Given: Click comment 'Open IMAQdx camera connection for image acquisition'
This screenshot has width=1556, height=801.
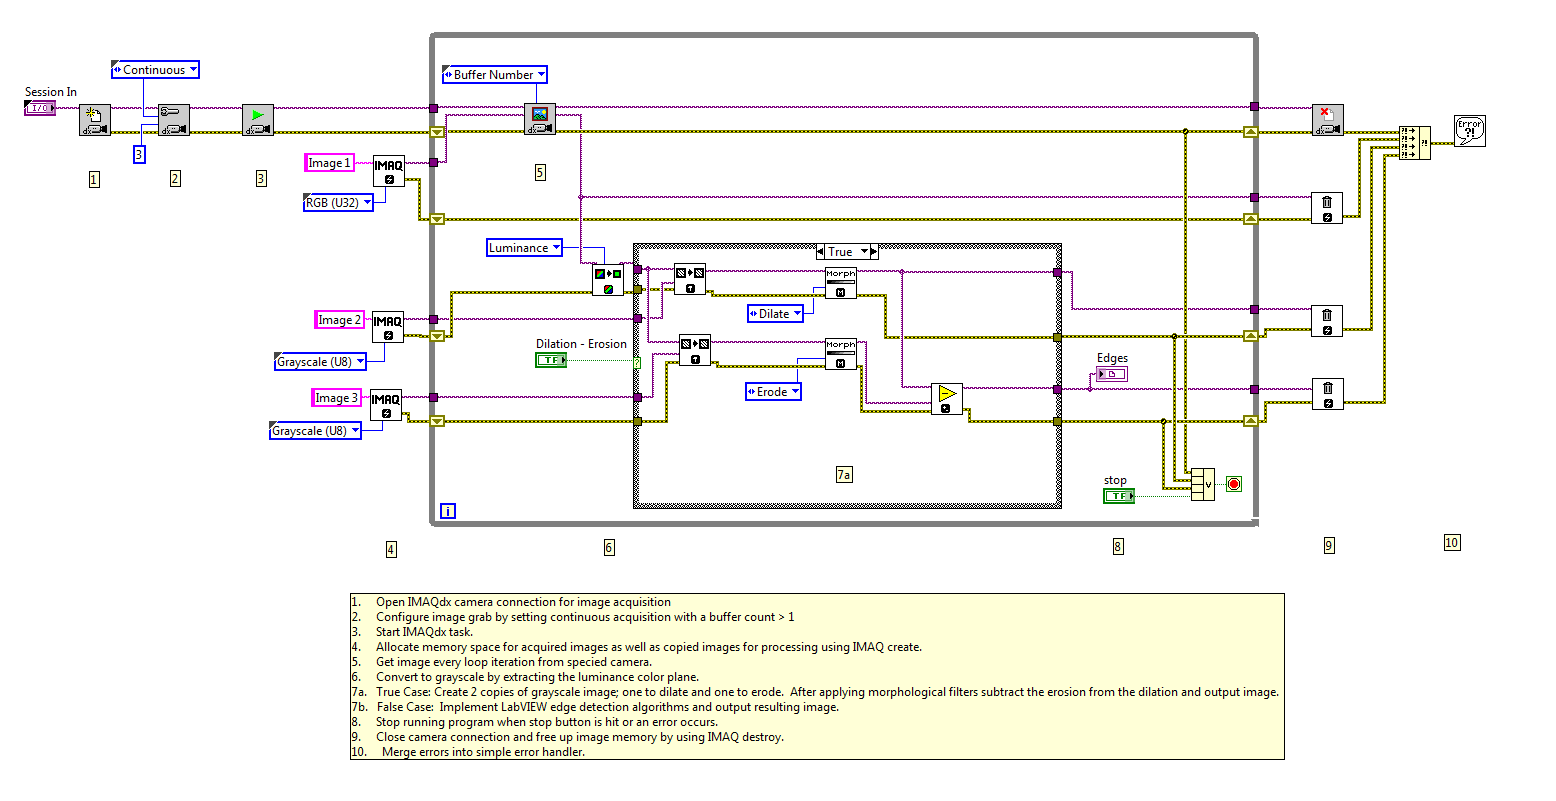Looking at the screenshot, I should pyautogui.click(x=523, y=602).
